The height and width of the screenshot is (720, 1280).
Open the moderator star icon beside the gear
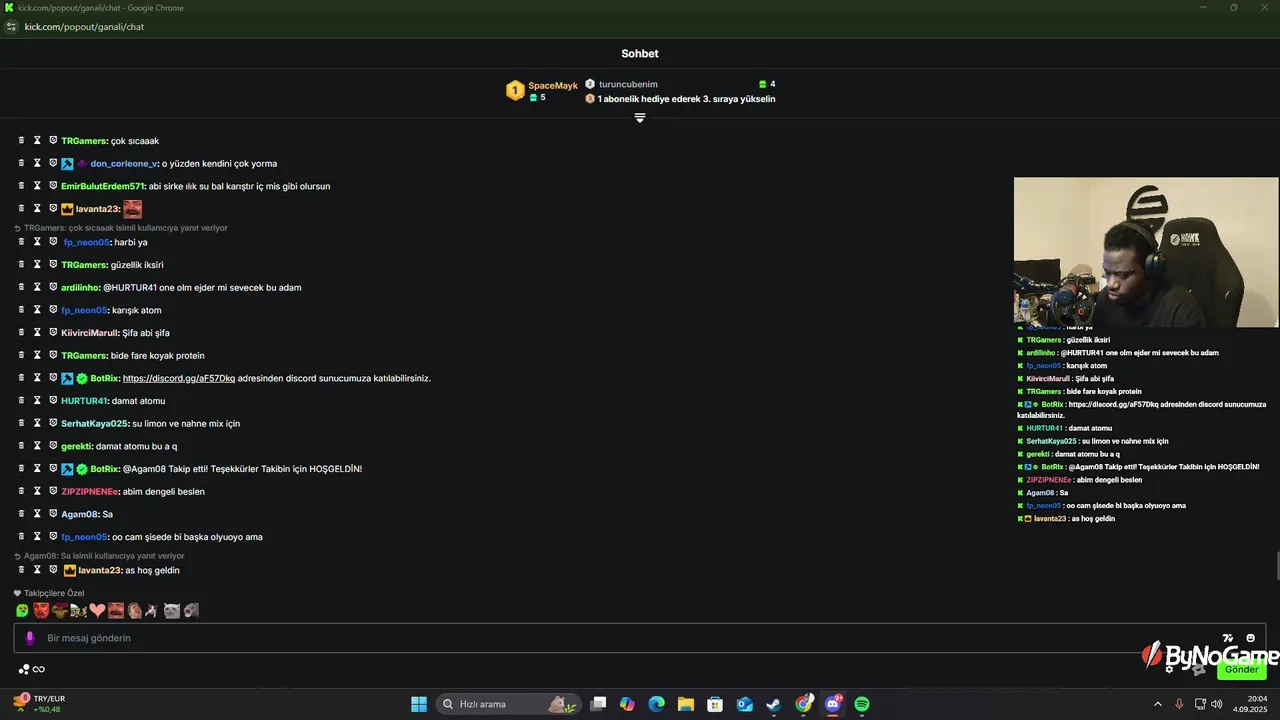coord(1197,669)
